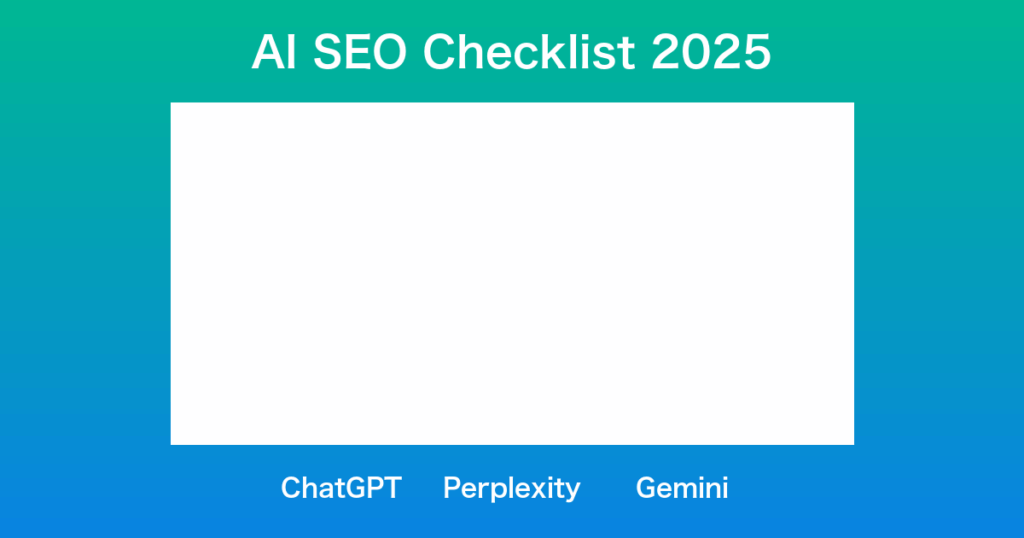
Task: Click the word Checklist in the title
Action: pos(528,53)
